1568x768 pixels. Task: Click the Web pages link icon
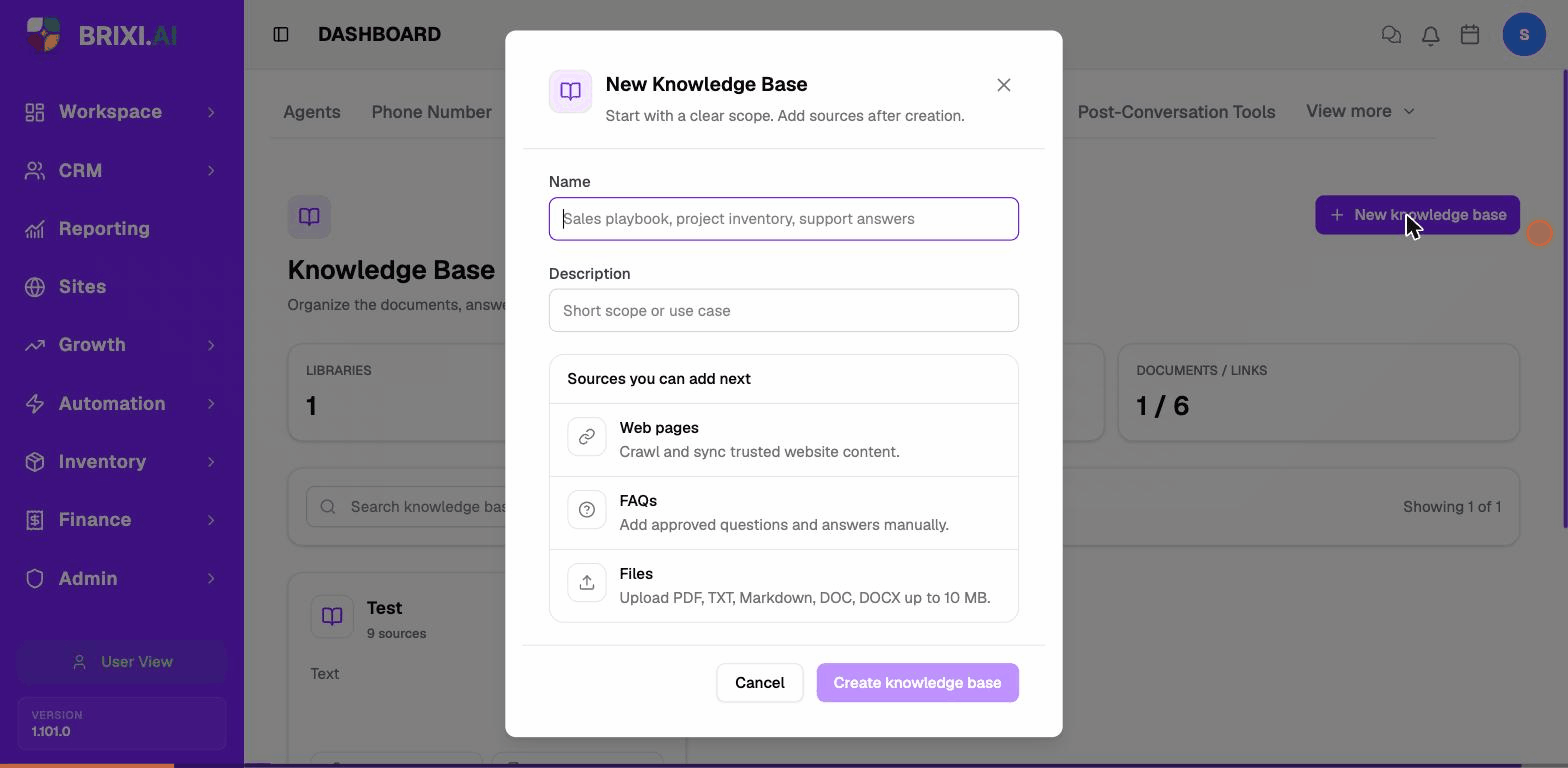pyautogui.click(x=587, y=437)
